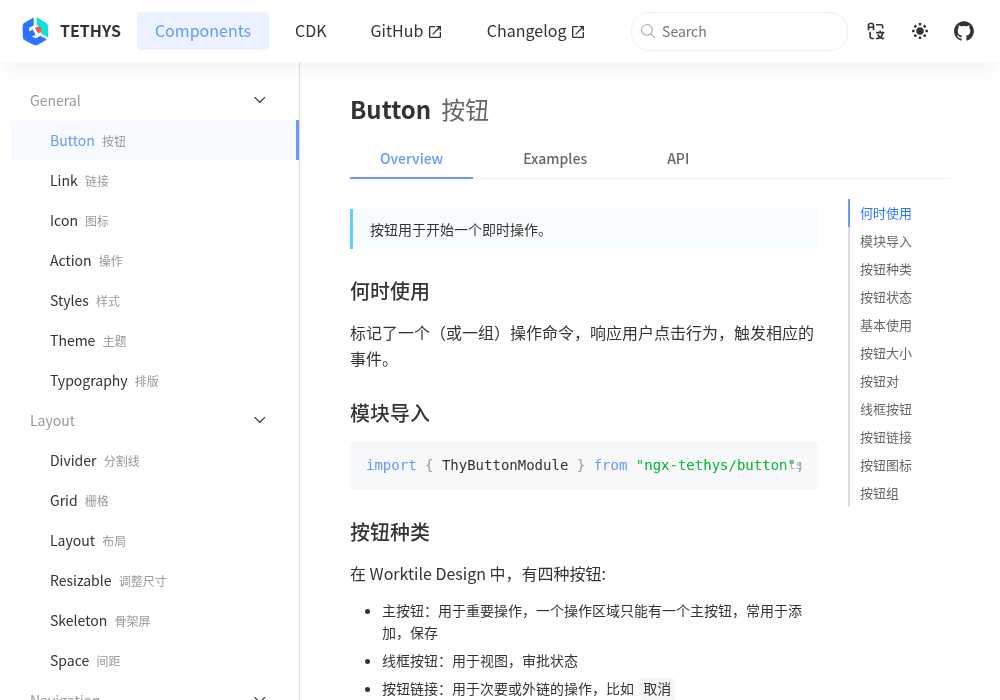Click the external-link icon next to GitHub

[435, 32]
